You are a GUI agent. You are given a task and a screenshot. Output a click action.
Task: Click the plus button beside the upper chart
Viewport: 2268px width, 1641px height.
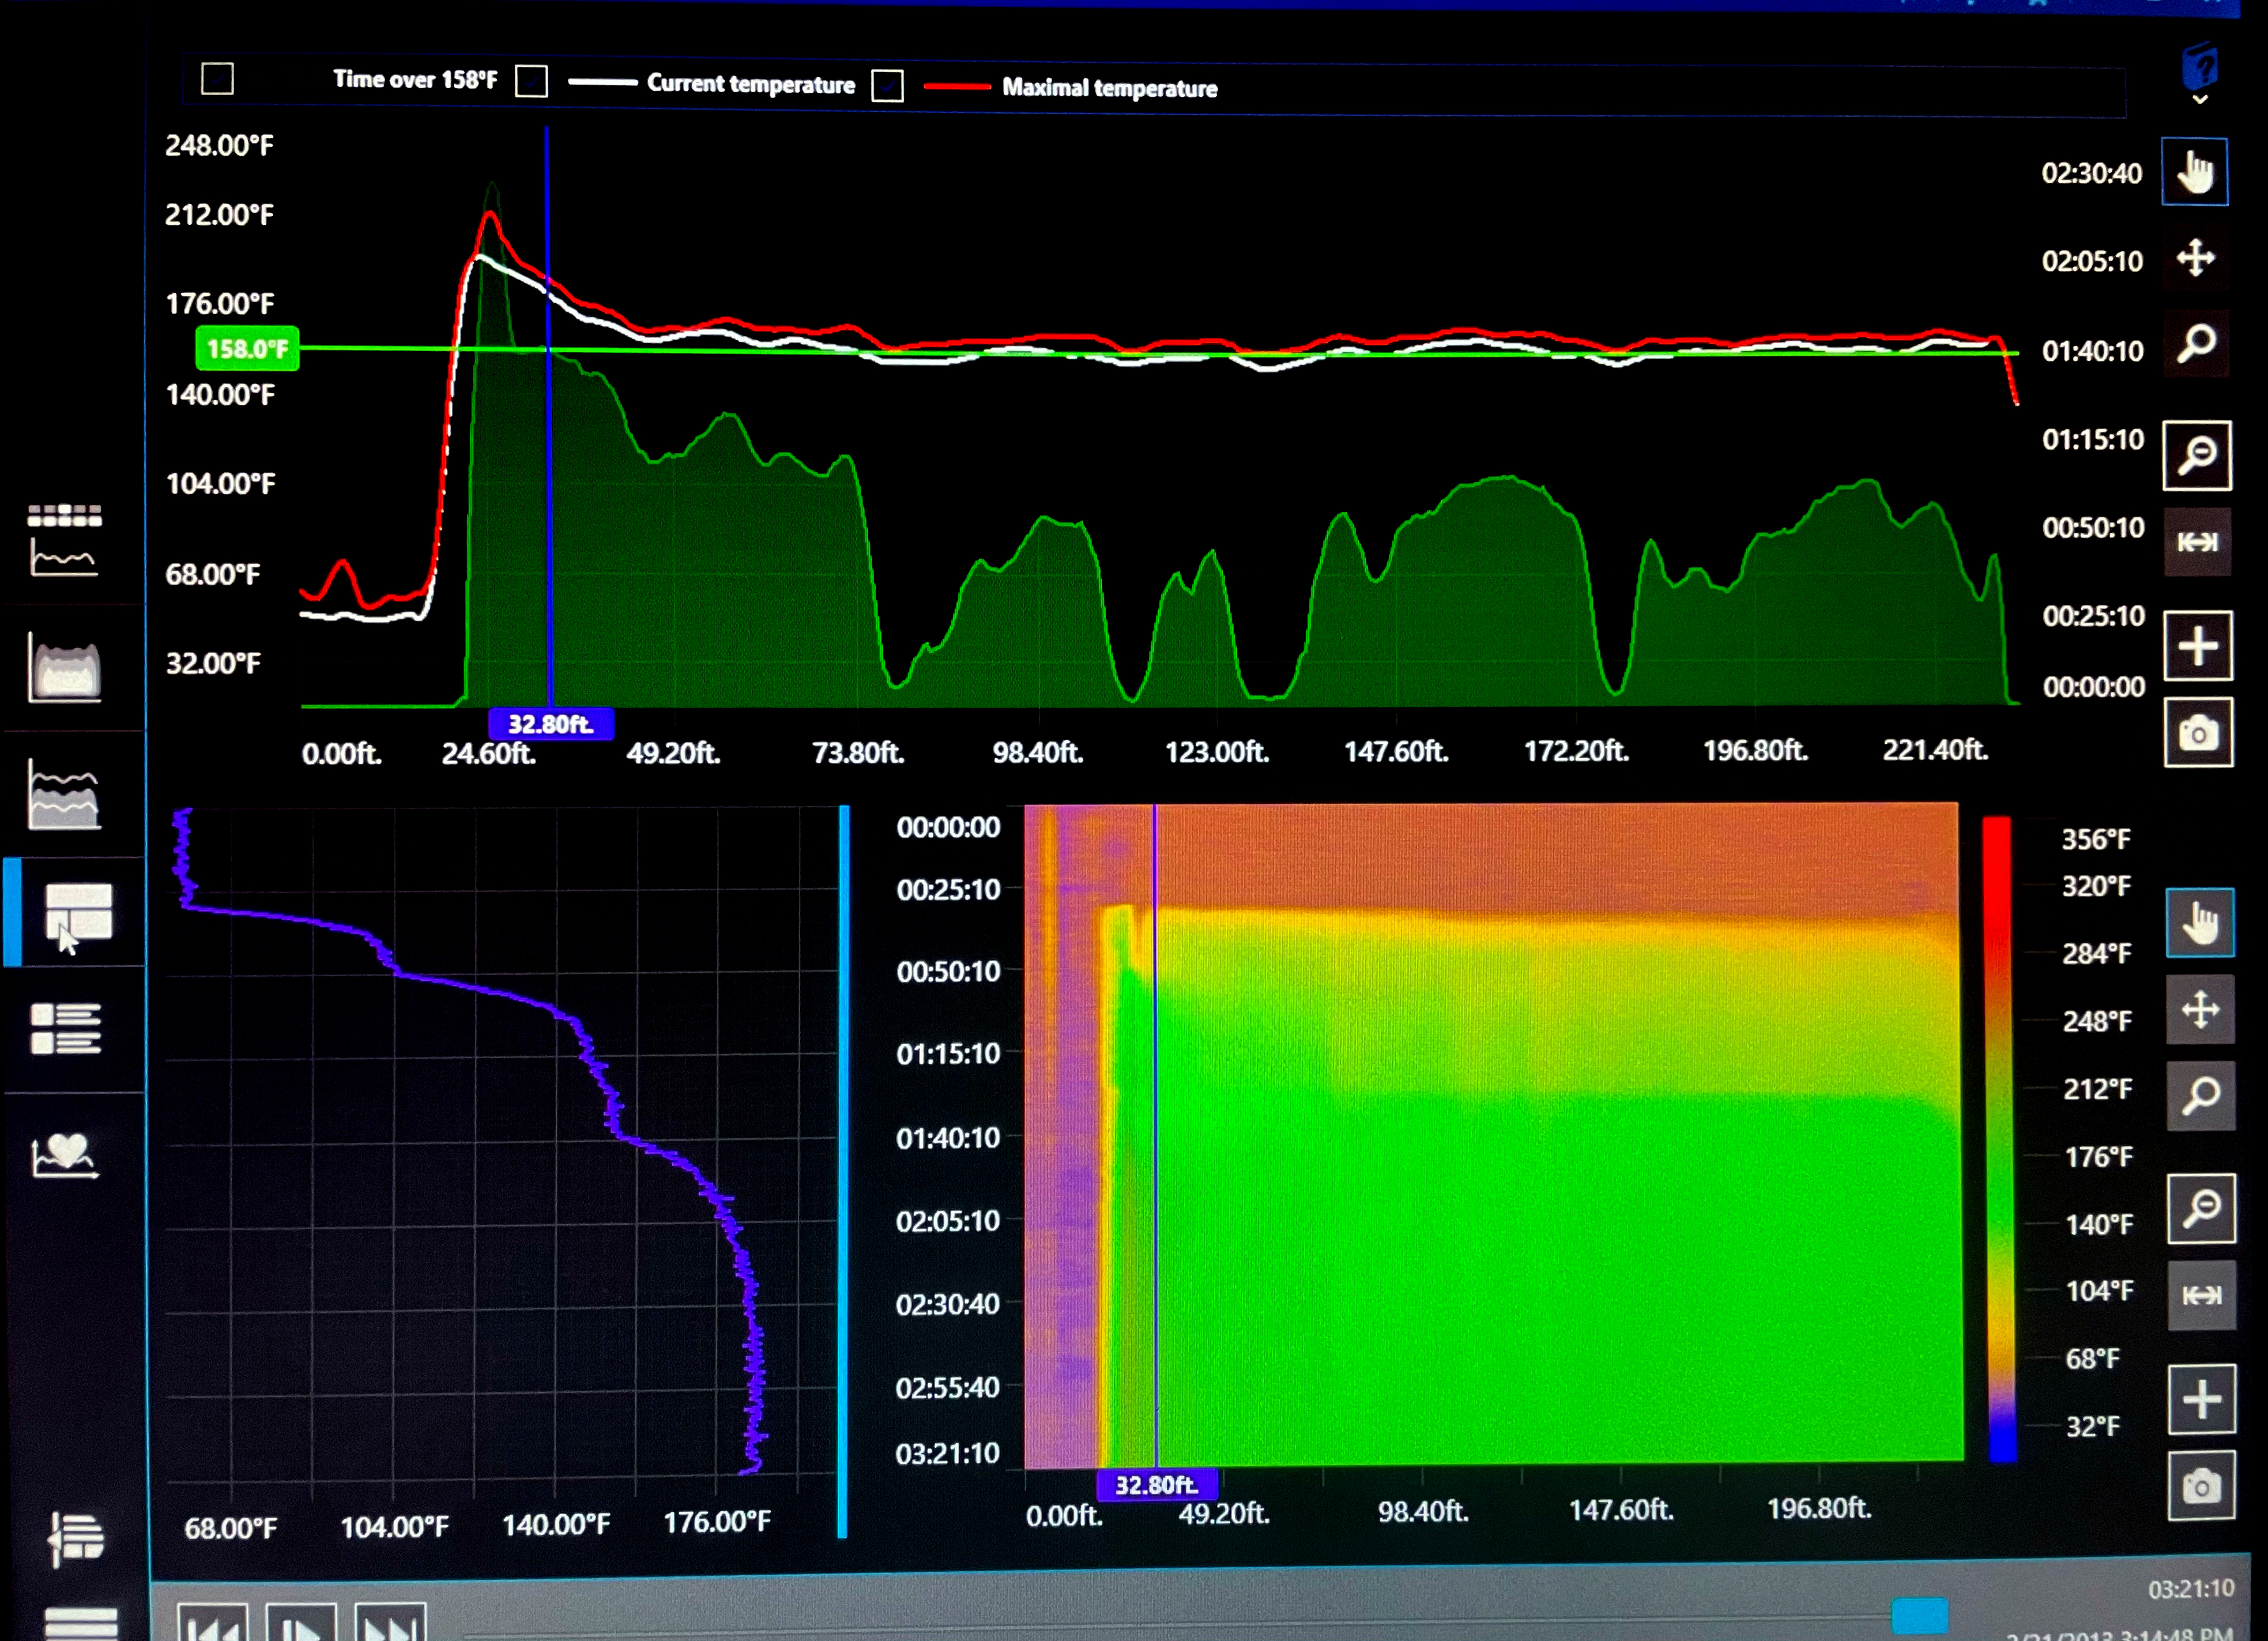click(2197, 646)
